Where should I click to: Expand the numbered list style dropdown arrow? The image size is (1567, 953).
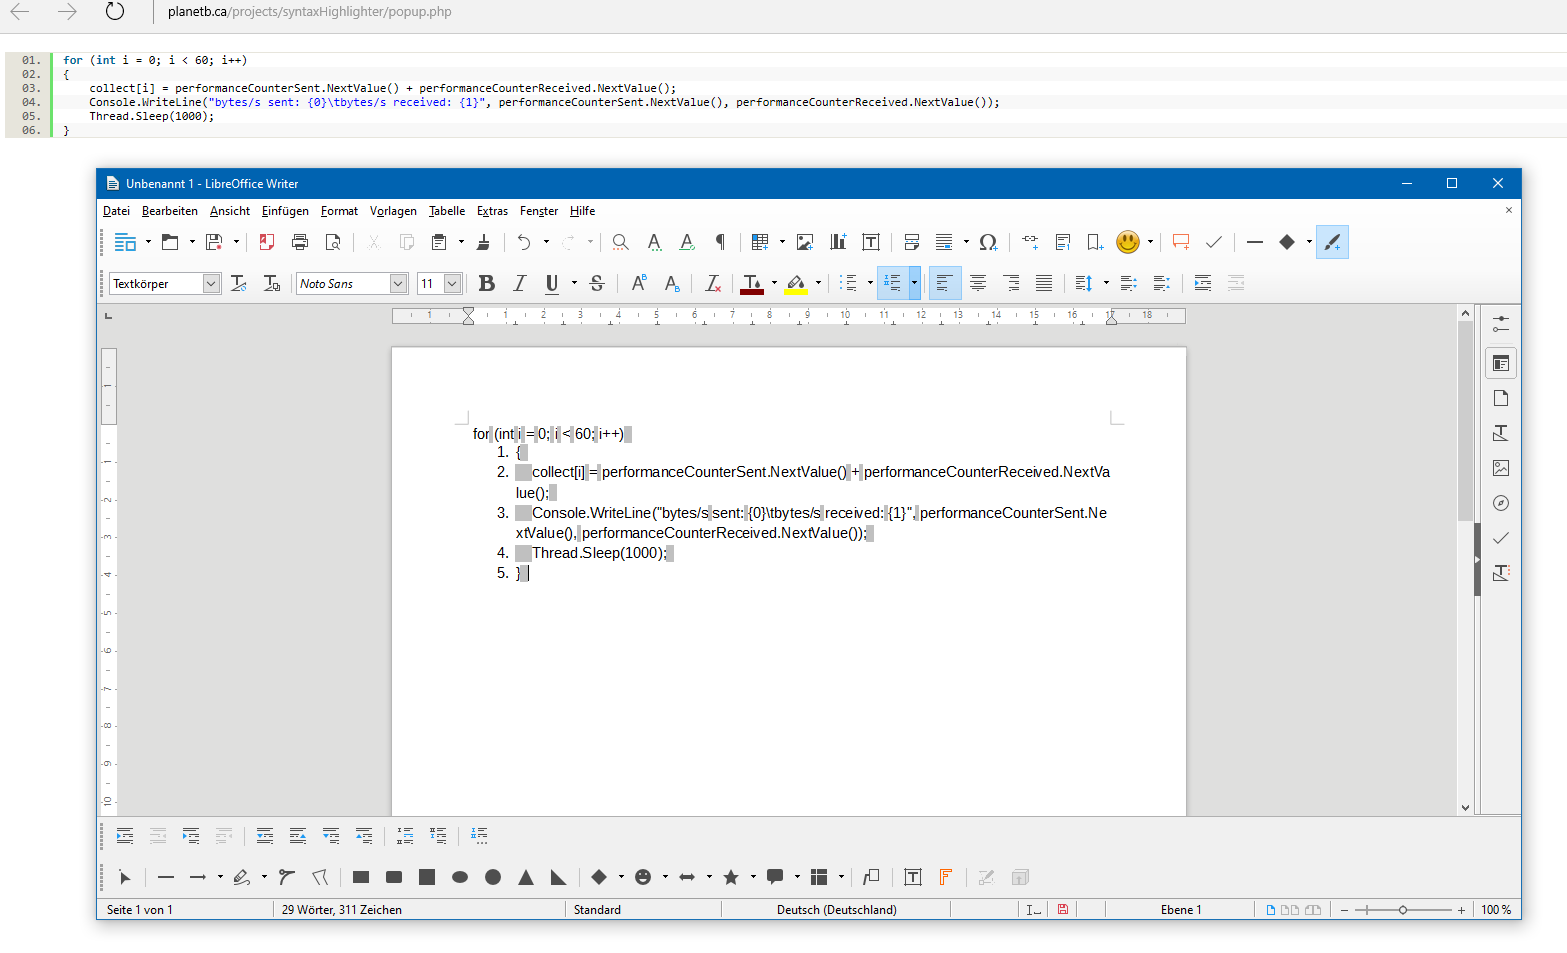point(914,283)
